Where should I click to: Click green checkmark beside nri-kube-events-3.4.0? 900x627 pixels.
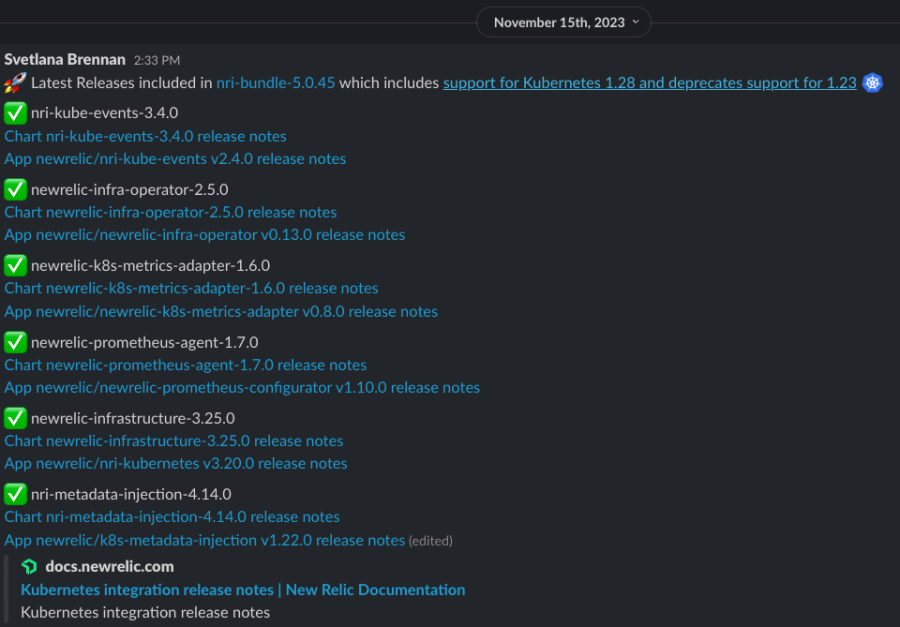tap(15, 113)
